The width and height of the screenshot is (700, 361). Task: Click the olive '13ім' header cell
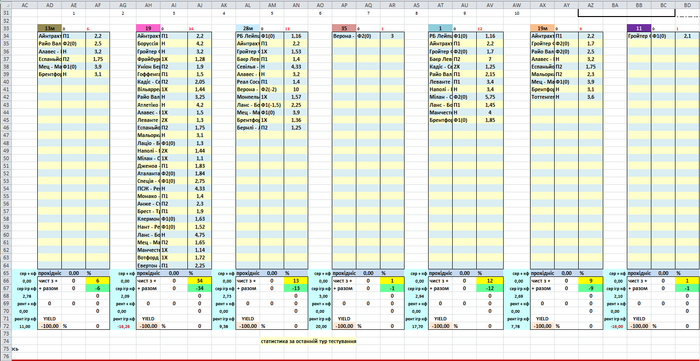click(50, 28)
